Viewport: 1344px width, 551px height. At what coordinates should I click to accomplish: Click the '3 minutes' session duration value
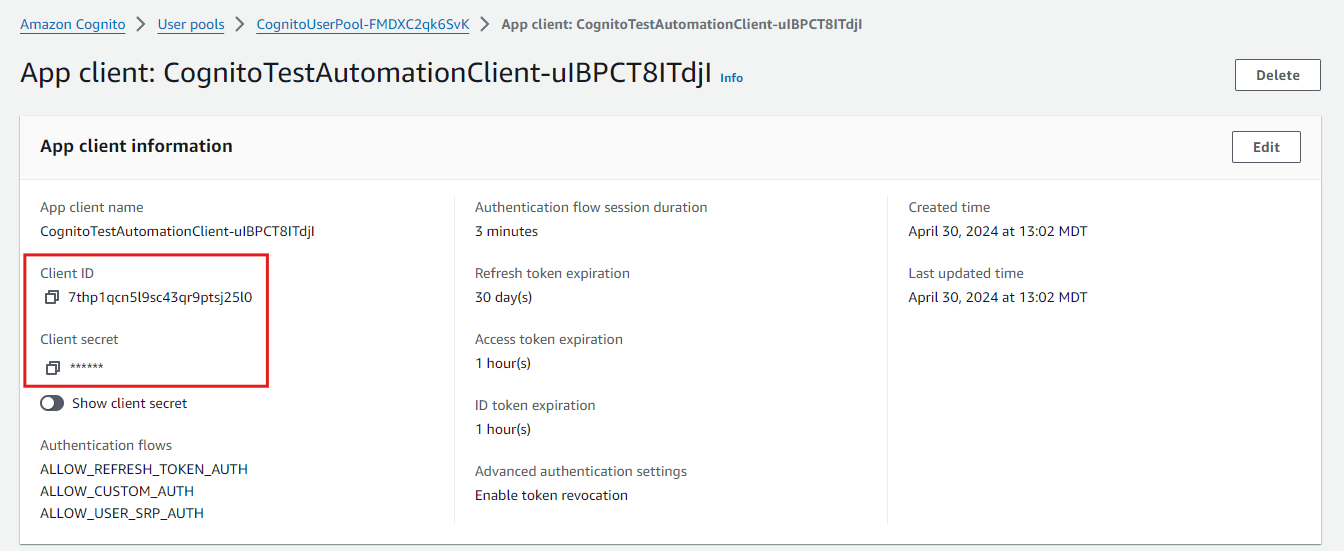(506, 231)
